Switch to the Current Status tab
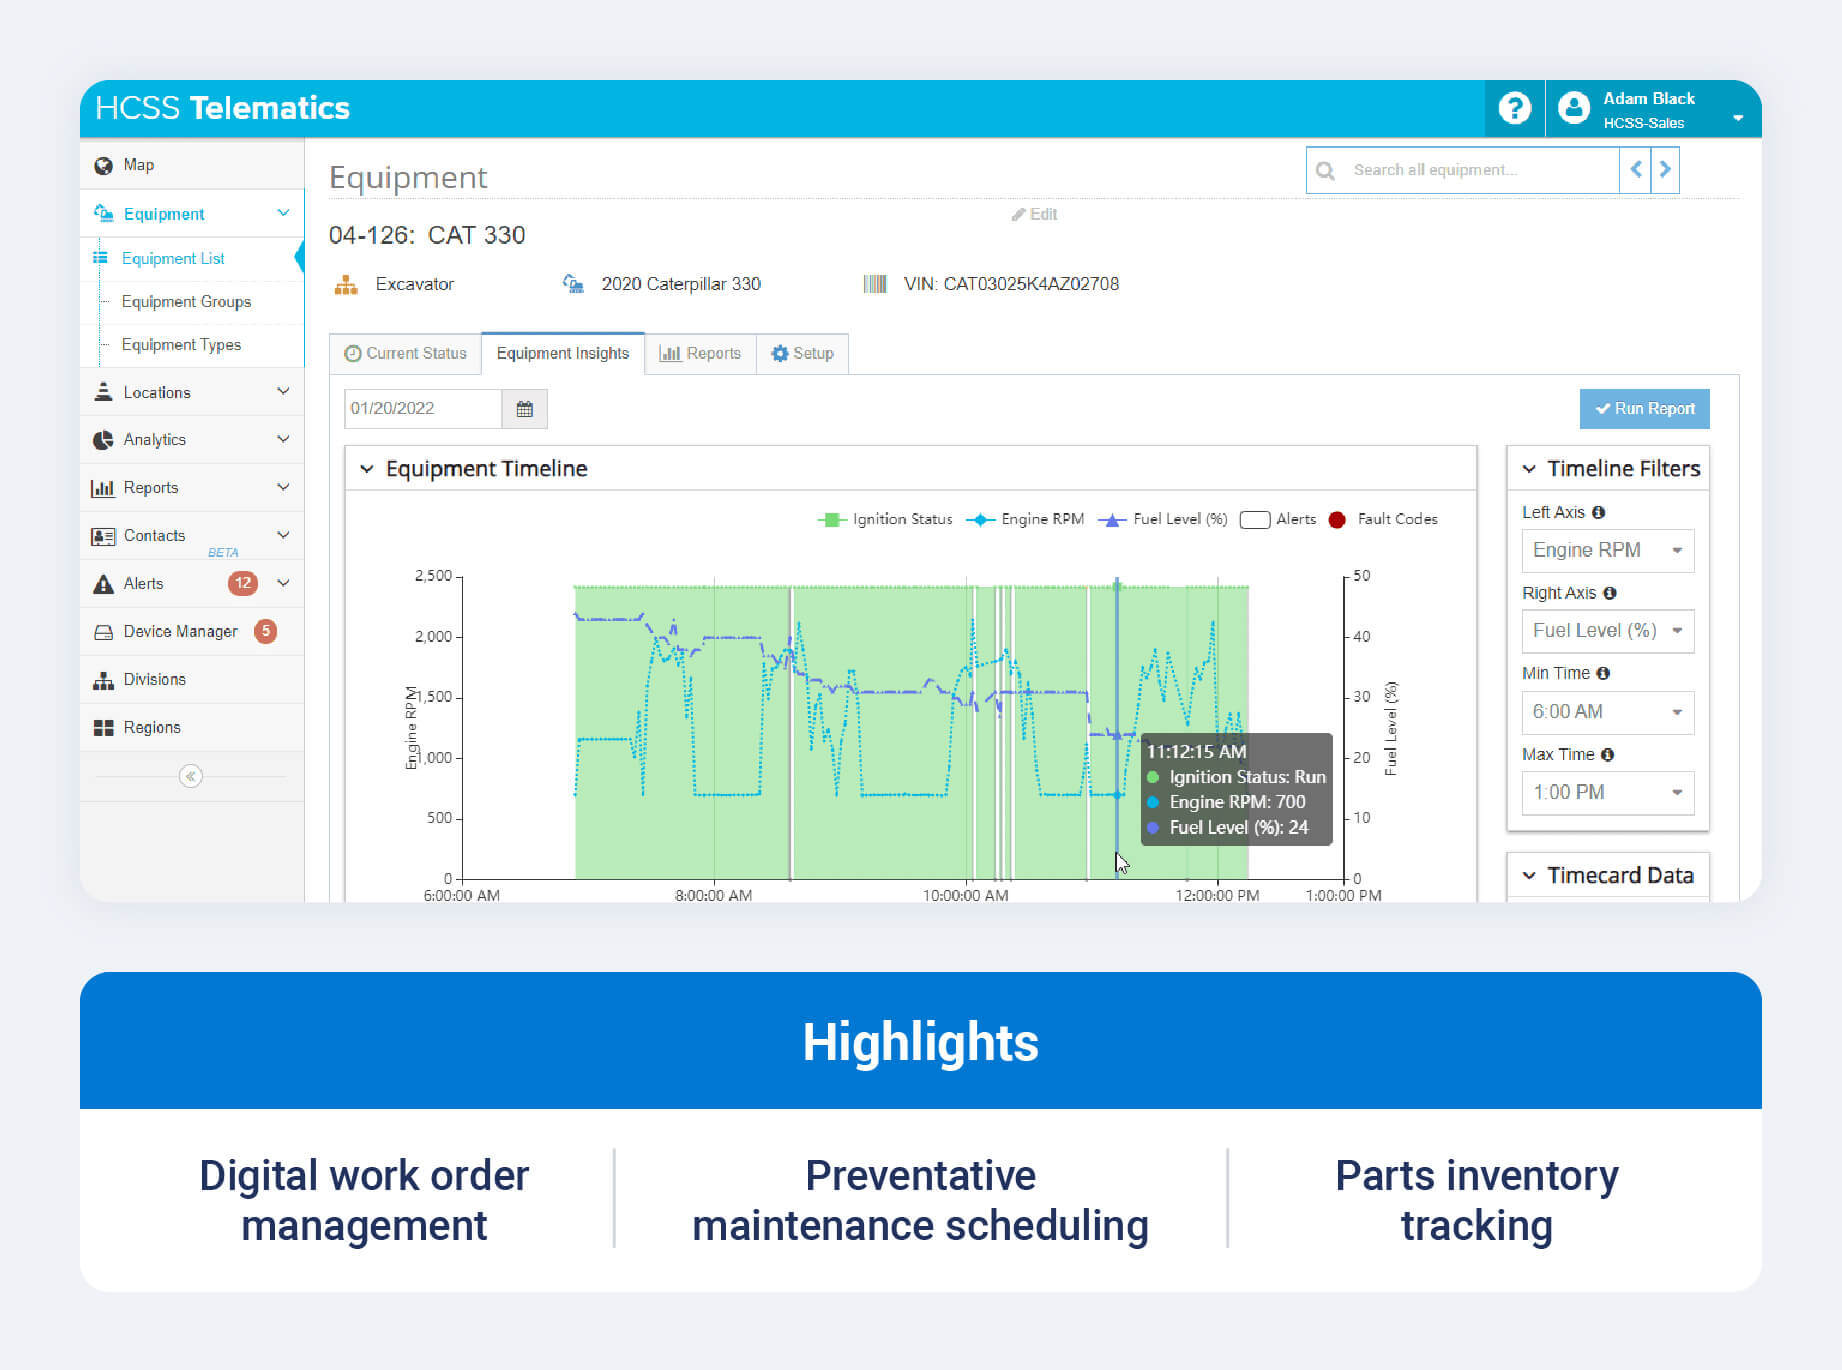This screenshot has width=1842, height=1370. (x=405, y=353)
